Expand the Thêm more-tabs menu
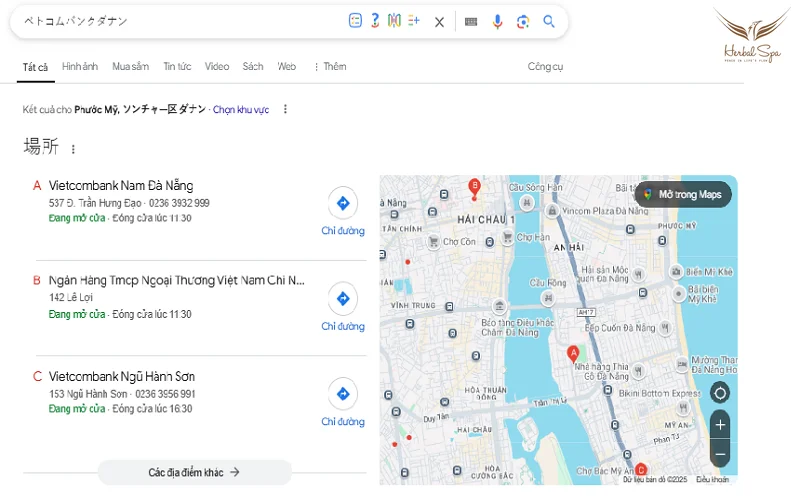The height and width of the screenshot is (500, 800). [x=330, y=66]
